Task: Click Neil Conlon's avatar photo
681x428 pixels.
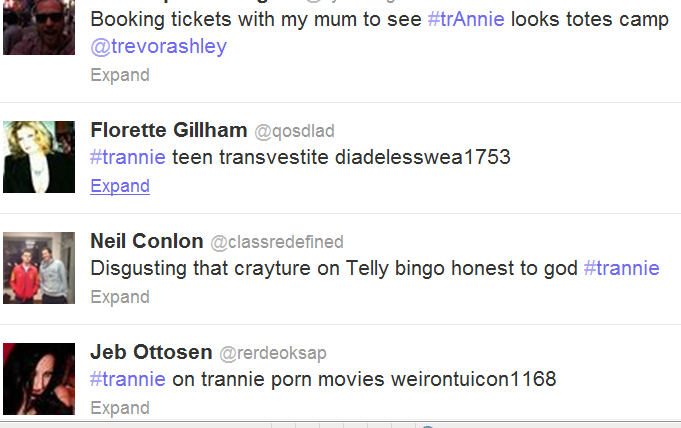Action: [39, 268]
